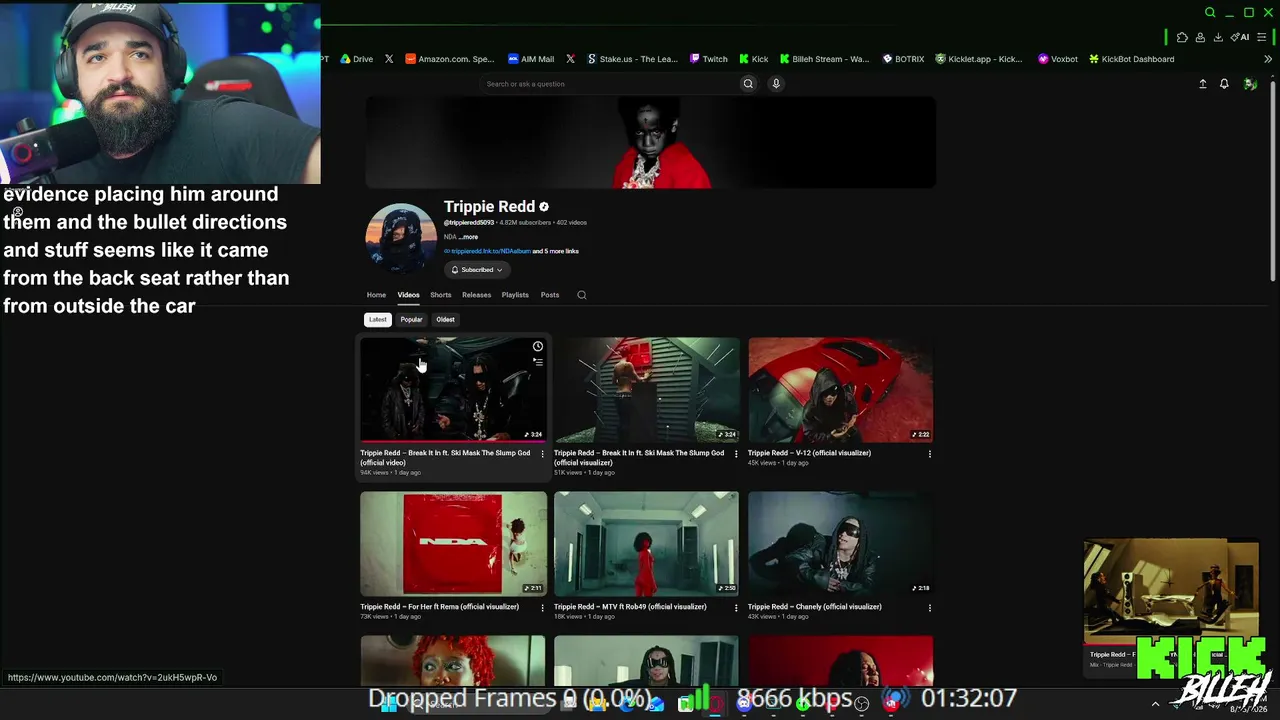Open the YouTube notifications bell
Viewport: 1280px width, 720px height.
[x=1224, y=84]
